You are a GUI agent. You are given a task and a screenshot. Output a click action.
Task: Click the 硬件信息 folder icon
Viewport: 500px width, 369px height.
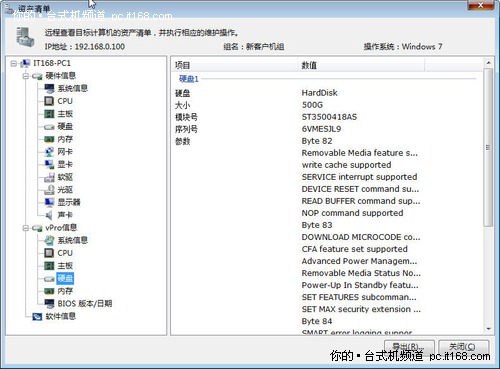point(37,76)
